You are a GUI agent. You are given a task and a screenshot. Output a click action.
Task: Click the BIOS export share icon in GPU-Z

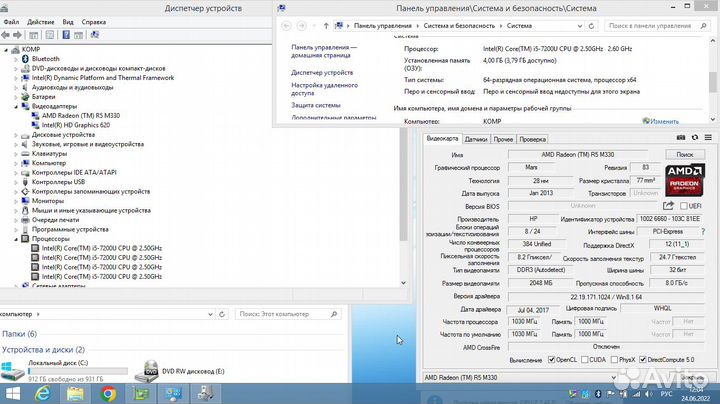pos(669,206)
